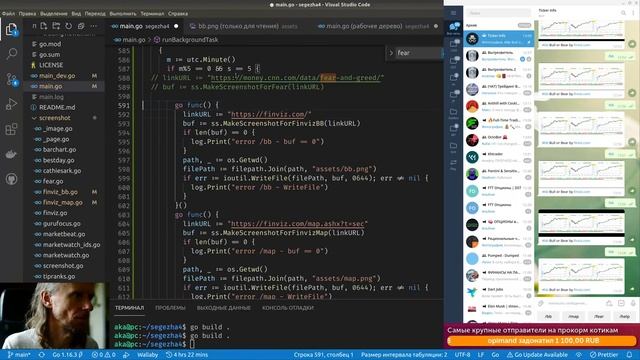Open the GitHub view in activity bar

11,179
